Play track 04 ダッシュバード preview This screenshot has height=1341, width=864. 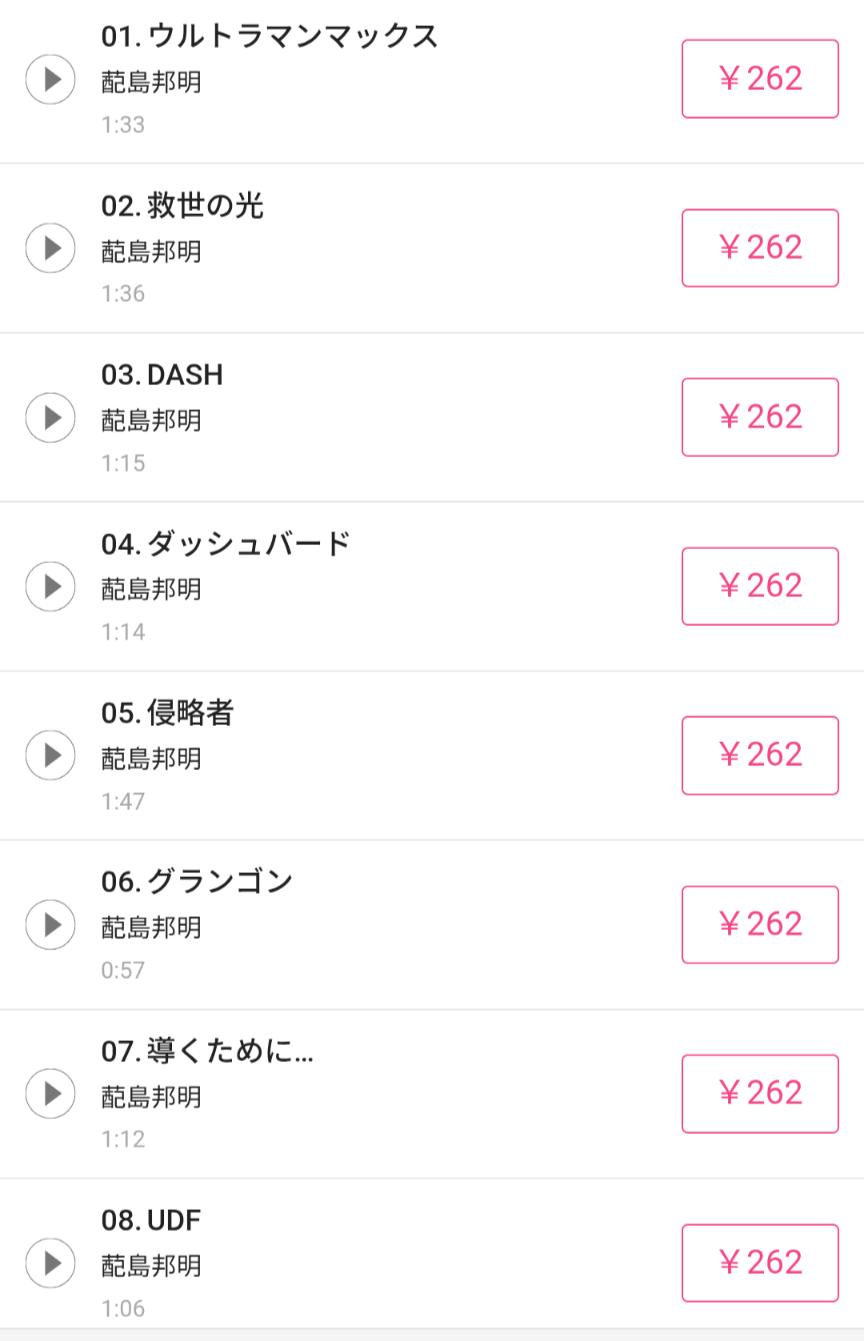click(50, 586)
